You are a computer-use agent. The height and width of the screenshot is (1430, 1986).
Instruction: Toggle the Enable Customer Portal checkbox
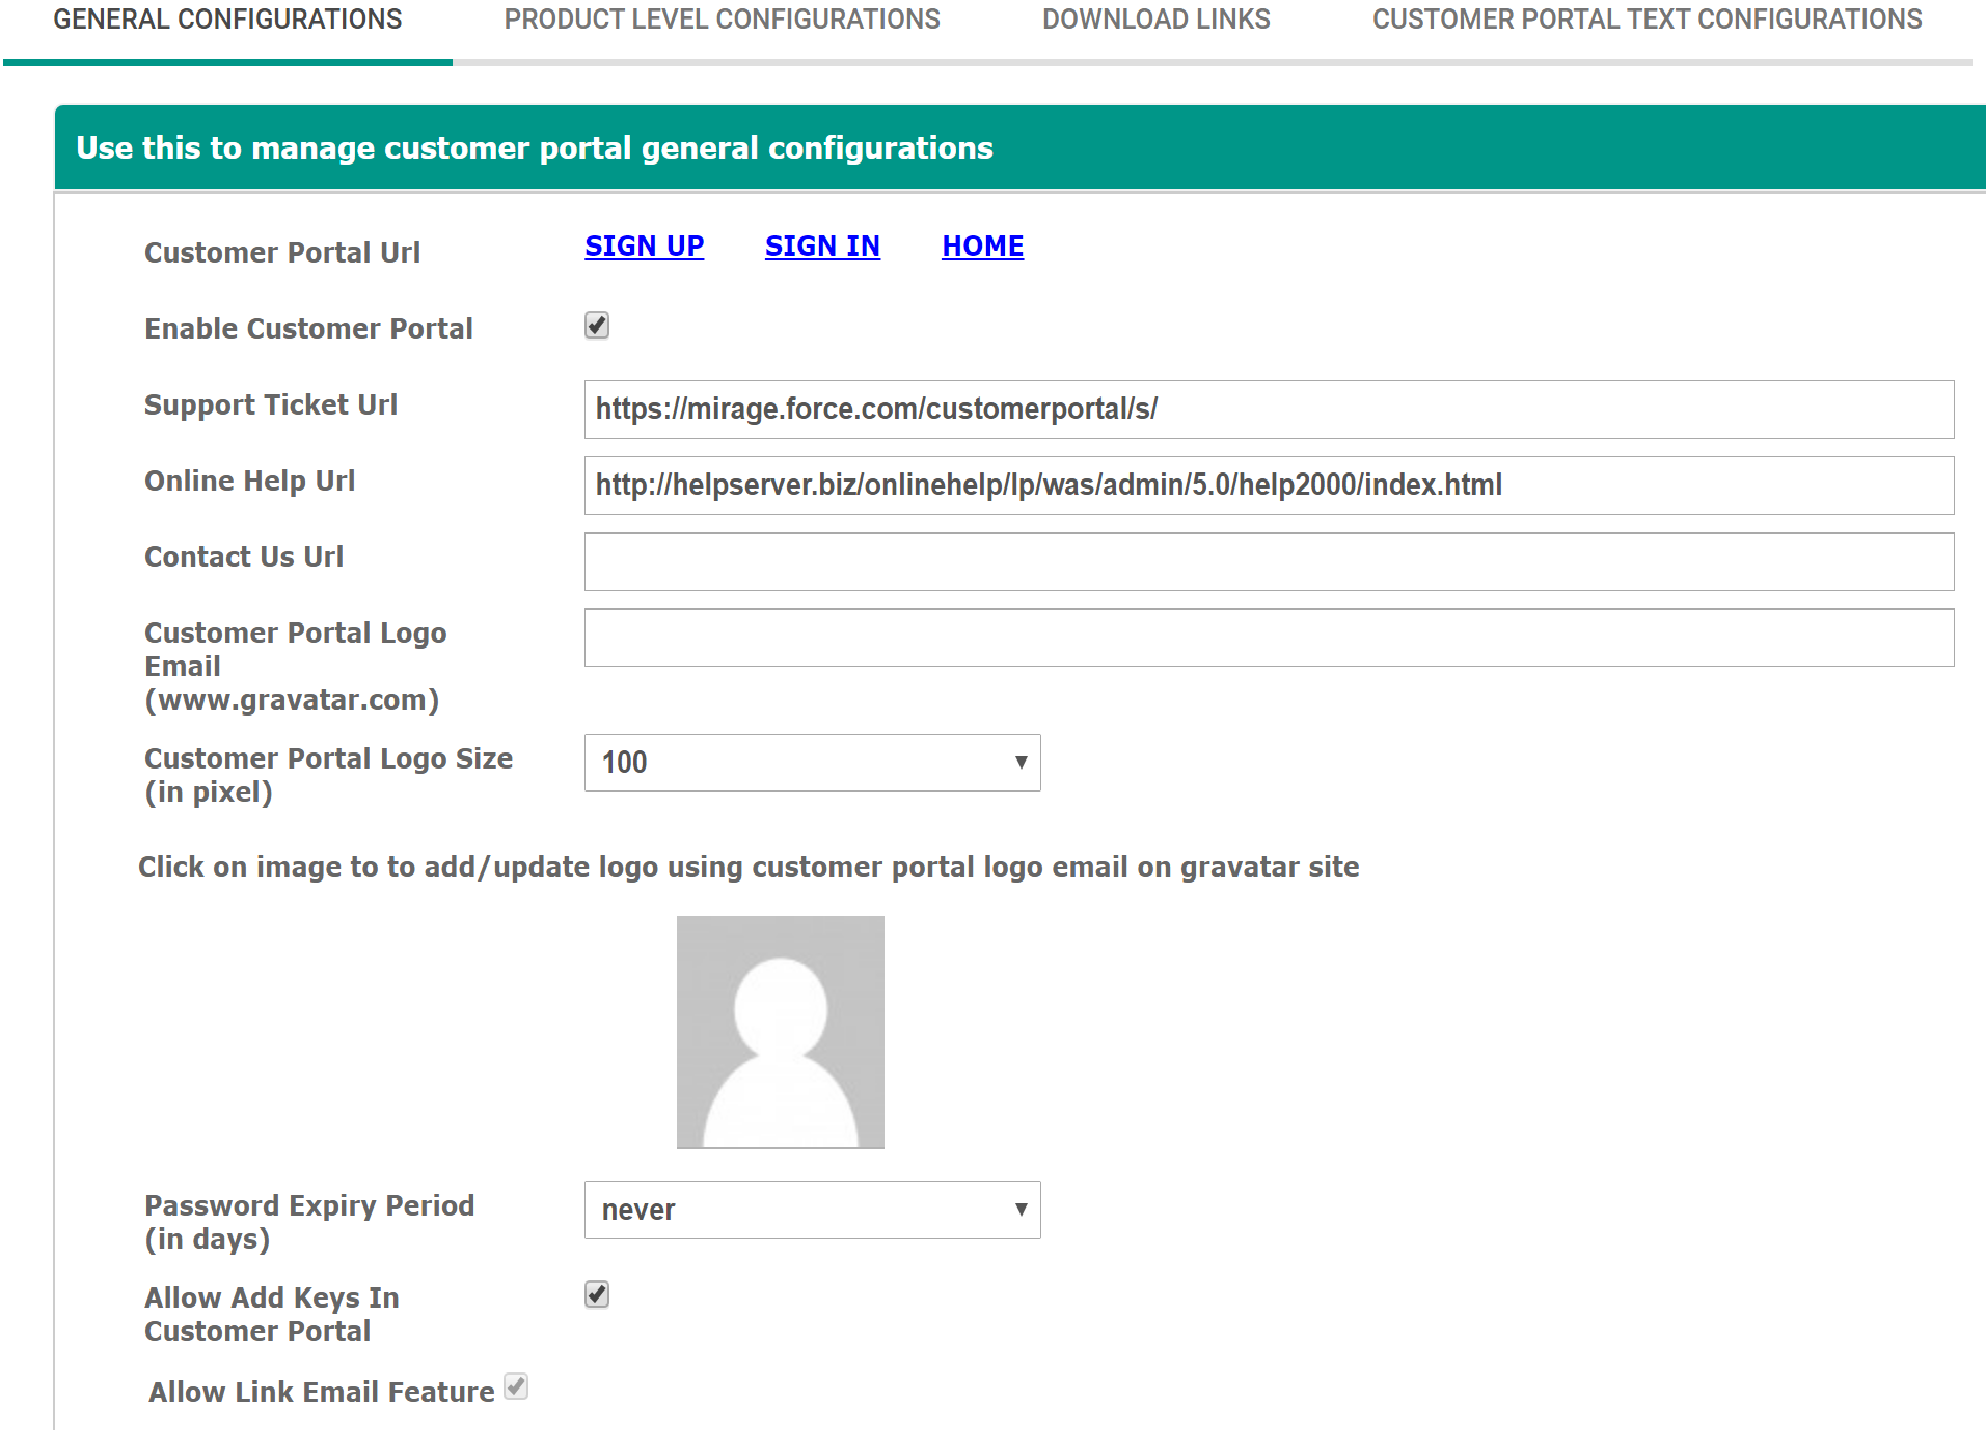point(596,326)
